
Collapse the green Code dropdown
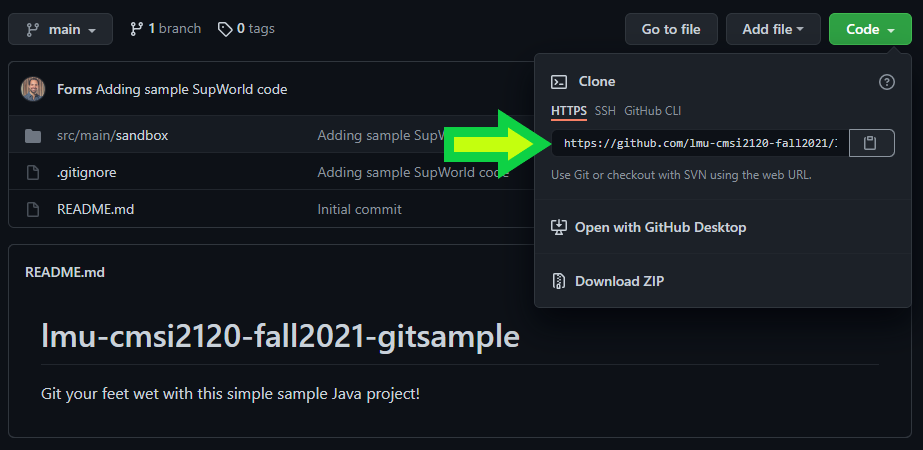[870, 29]
